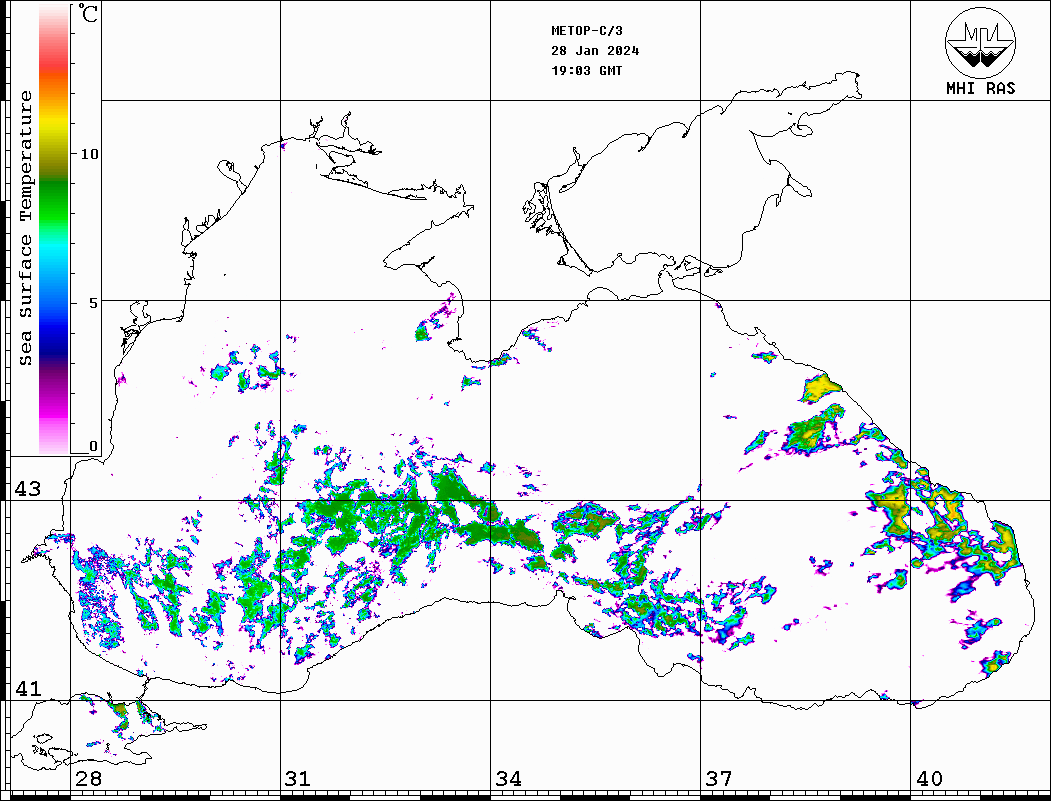Click the date '28 Jan 2024'
This screenshot has width=1051, height=801.
tap(595, 51)
